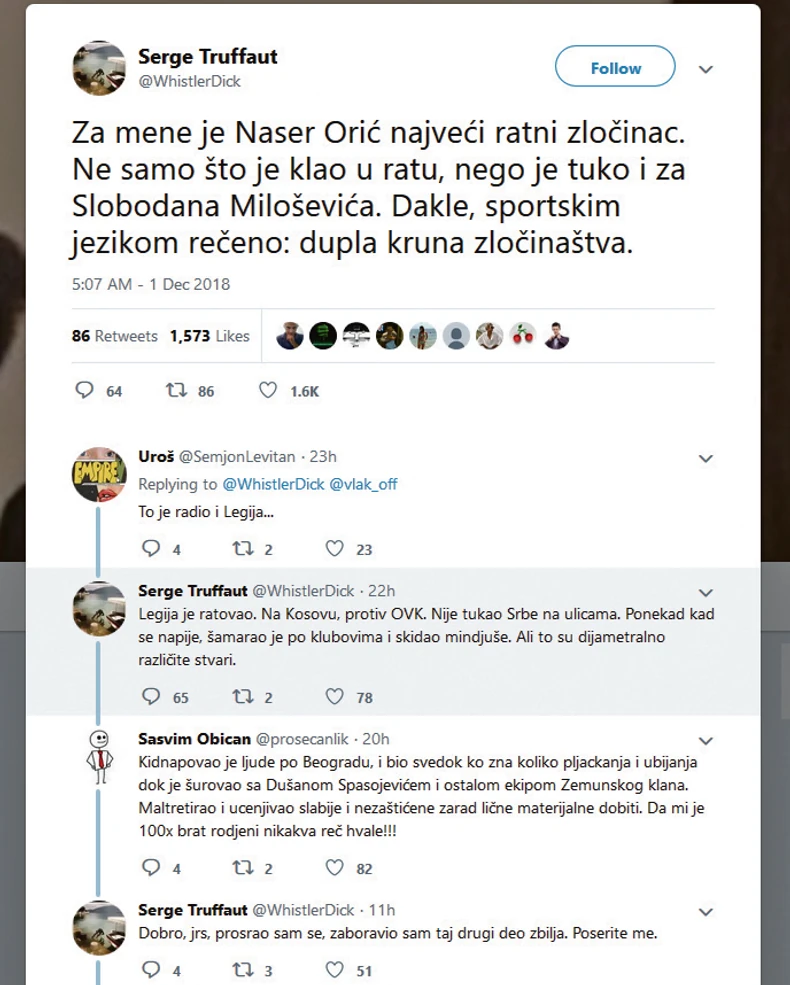790x985 pixels.
Task: Reply to Sasvim Obican's comment
Action: pos(152,868)
